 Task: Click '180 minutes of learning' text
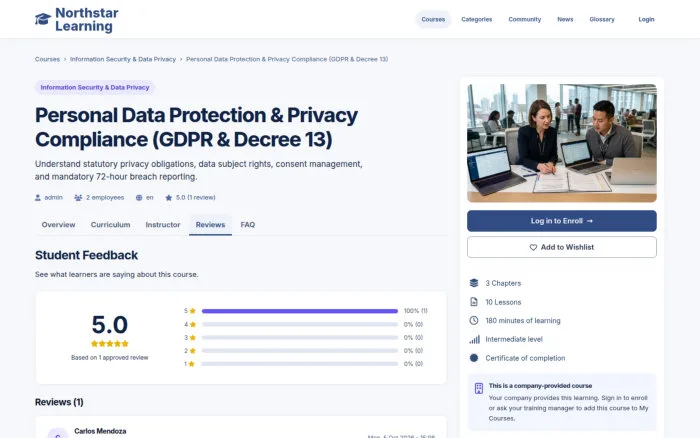pos(523,321)
